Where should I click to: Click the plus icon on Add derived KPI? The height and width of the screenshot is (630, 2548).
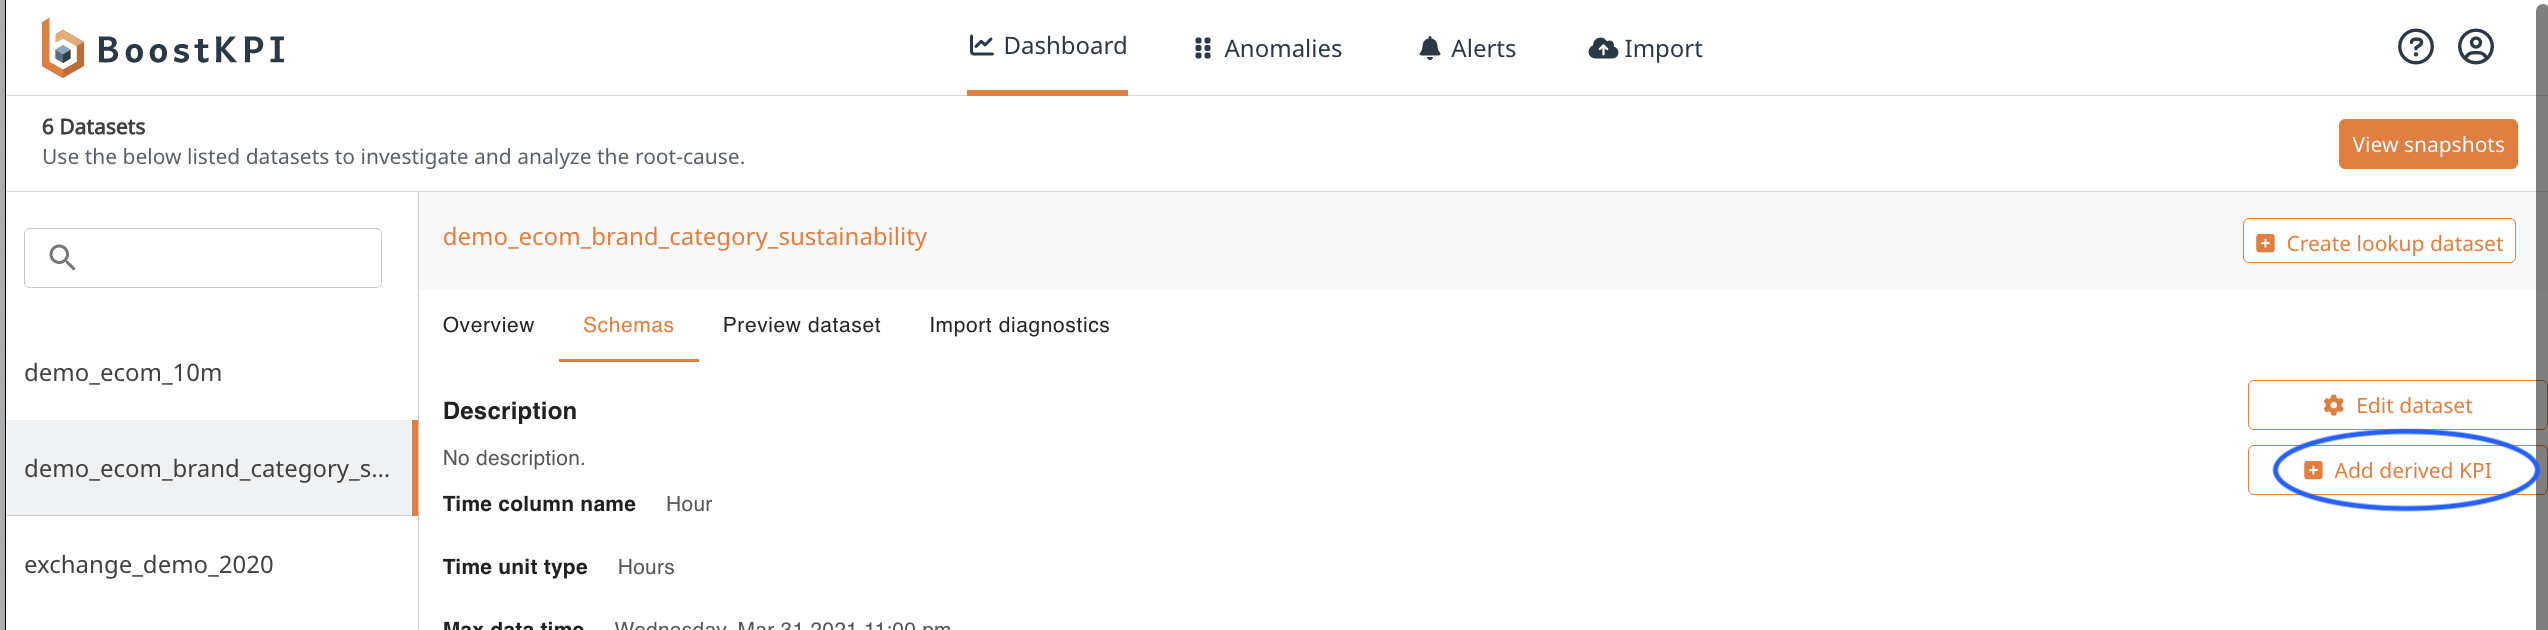(2314, 469)
